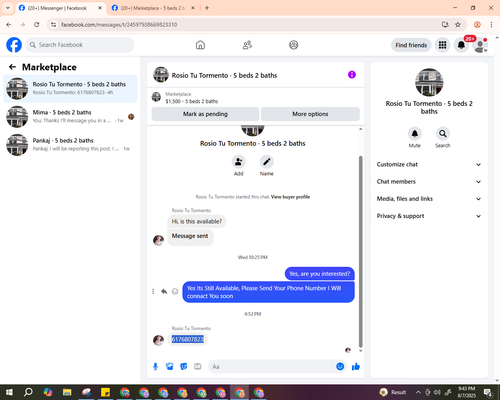Open the account profile avatar menu
500x400 pixels.
(x=480, y=45)
